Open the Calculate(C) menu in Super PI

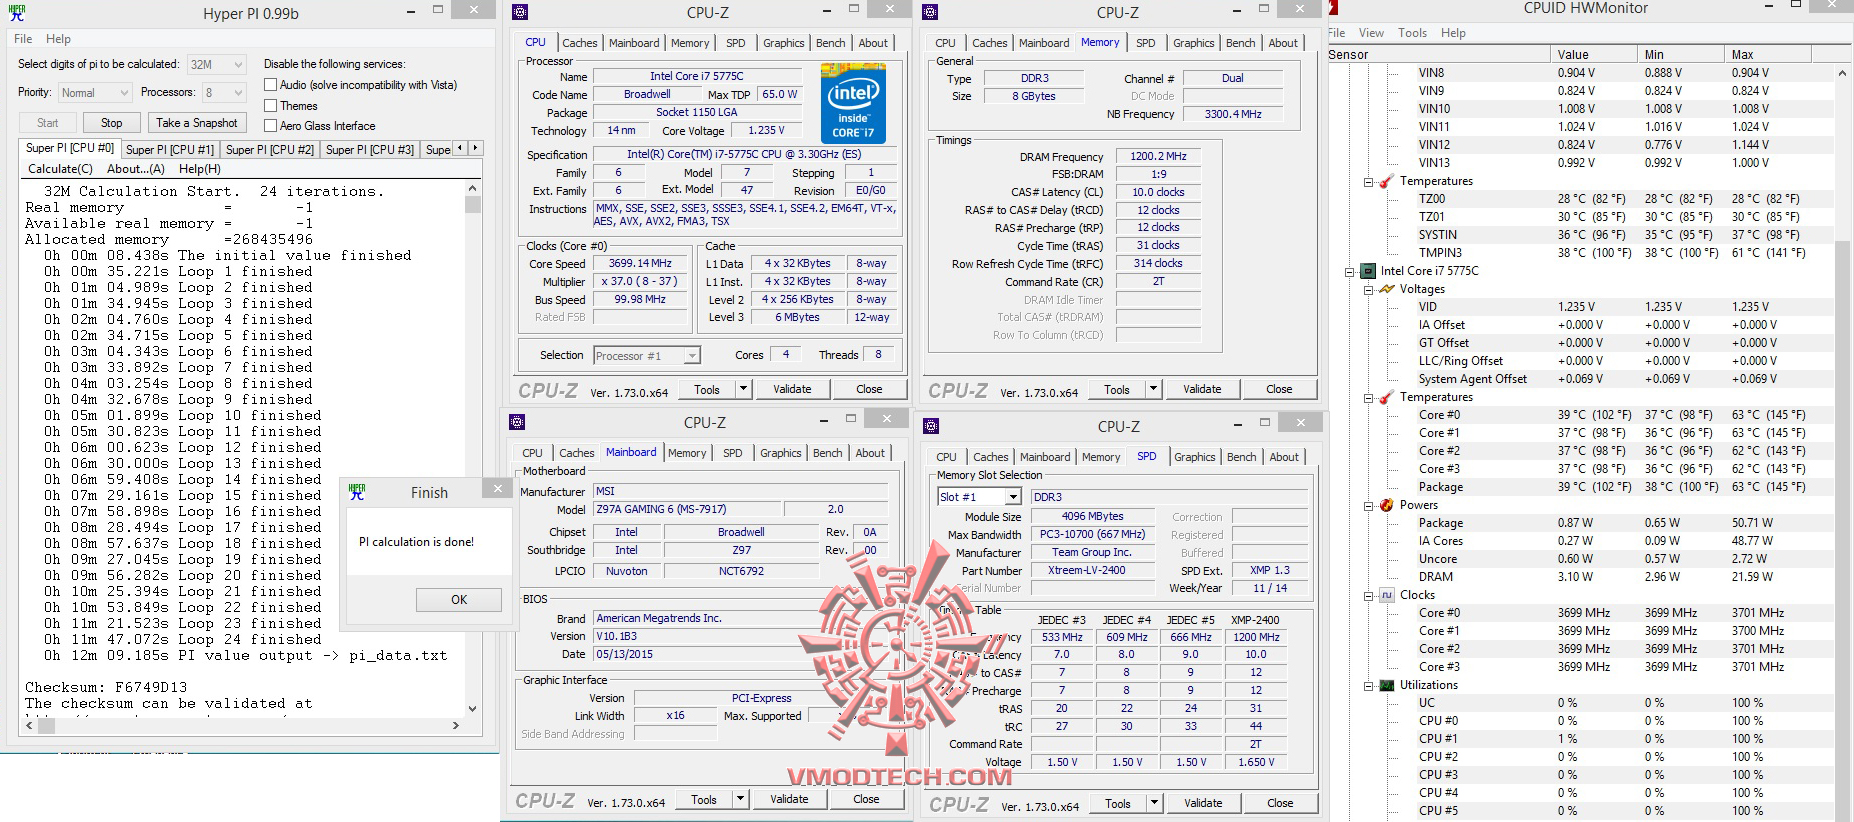pos(60,169)
